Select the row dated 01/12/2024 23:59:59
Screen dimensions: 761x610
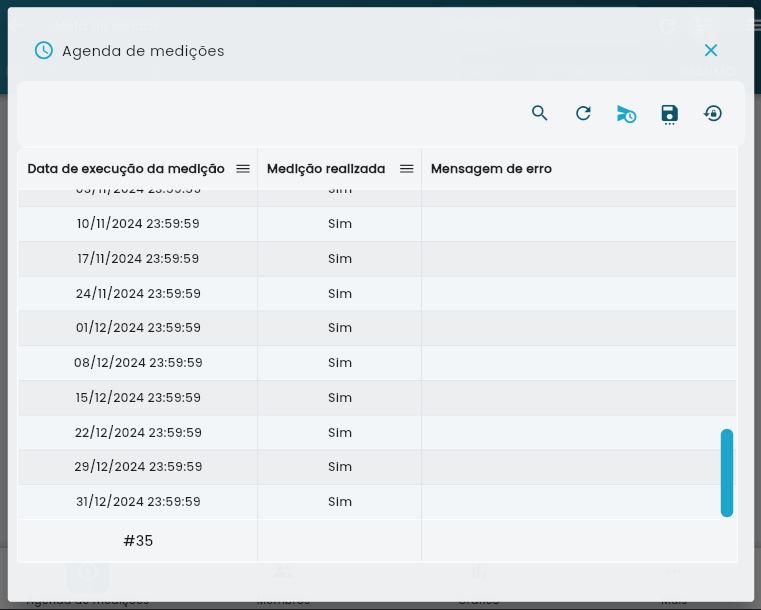[377, 328]
